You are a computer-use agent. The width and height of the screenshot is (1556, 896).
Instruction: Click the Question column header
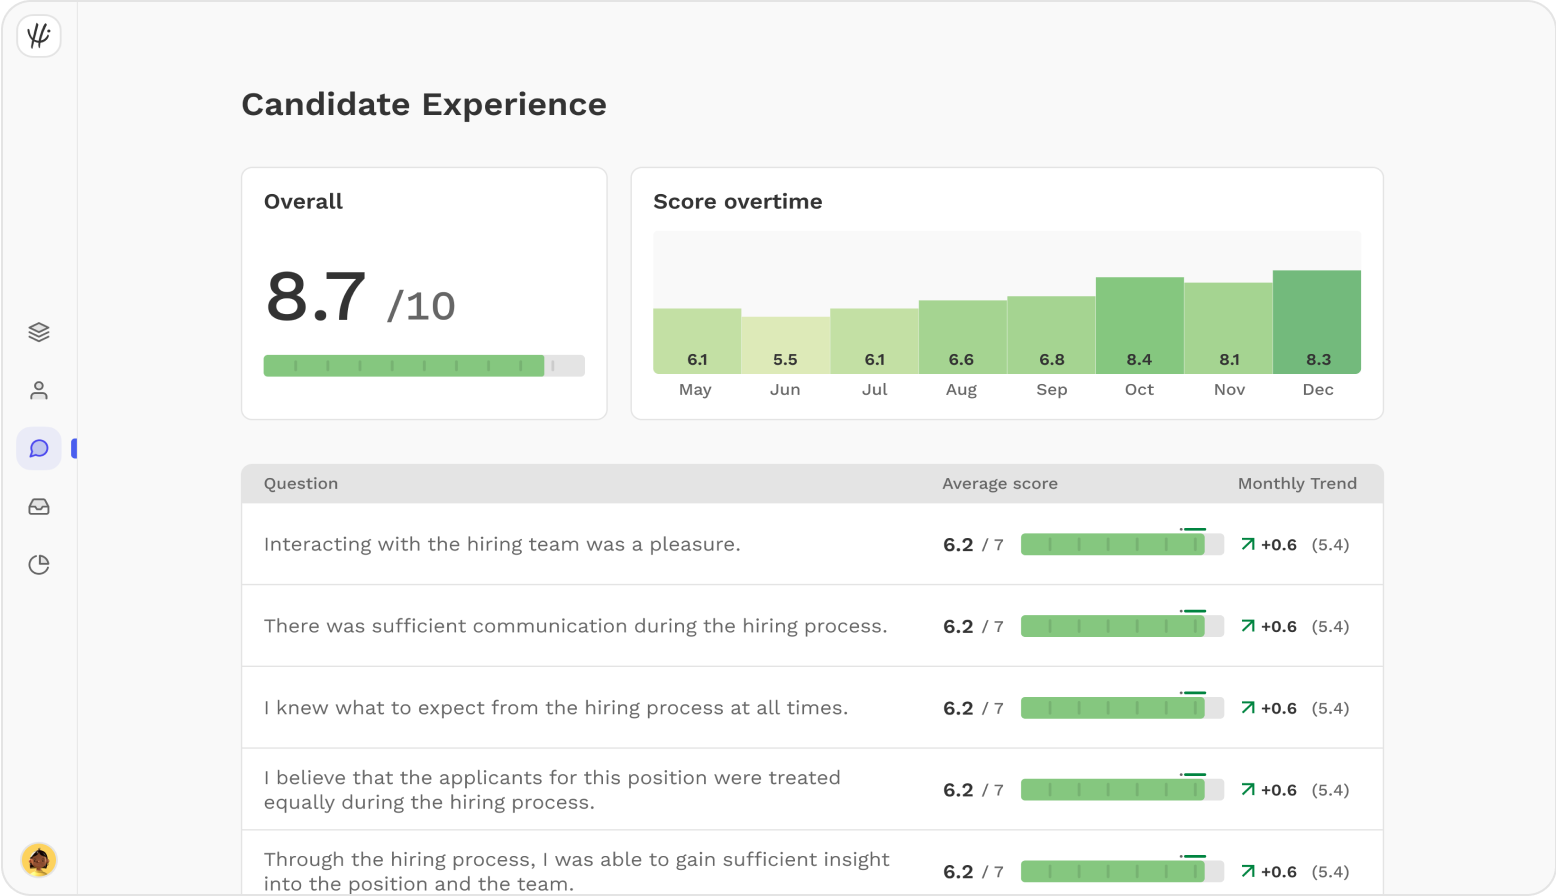pos(301,484)
